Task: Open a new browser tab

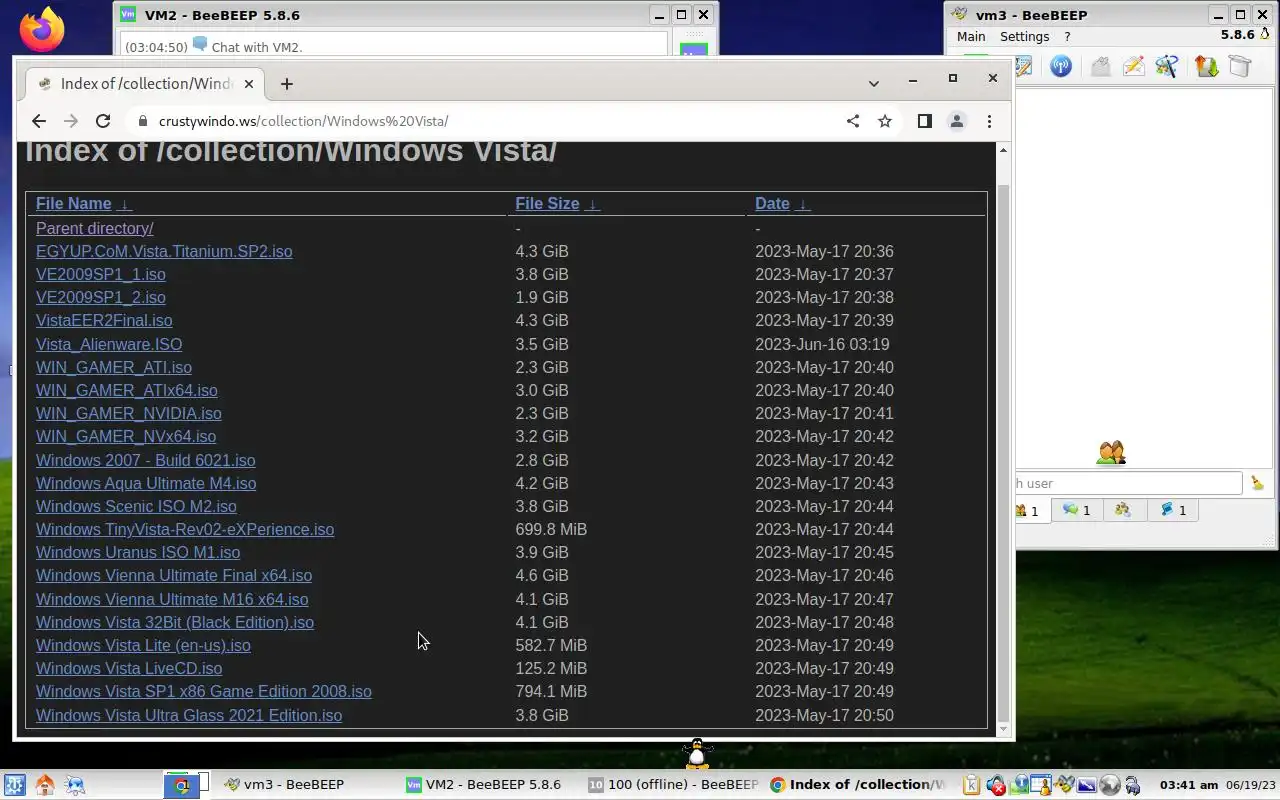Action: (x=287, y=84)
